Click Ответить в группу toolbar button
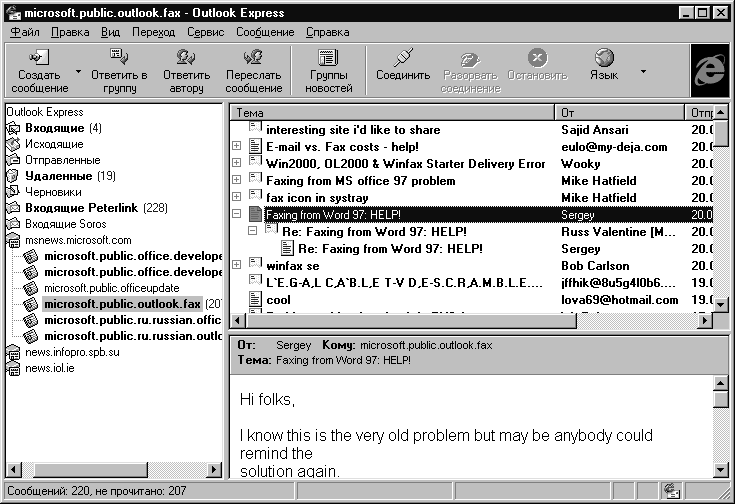Image resolution: width=735 pixels, height=504 pixels. 119,71
